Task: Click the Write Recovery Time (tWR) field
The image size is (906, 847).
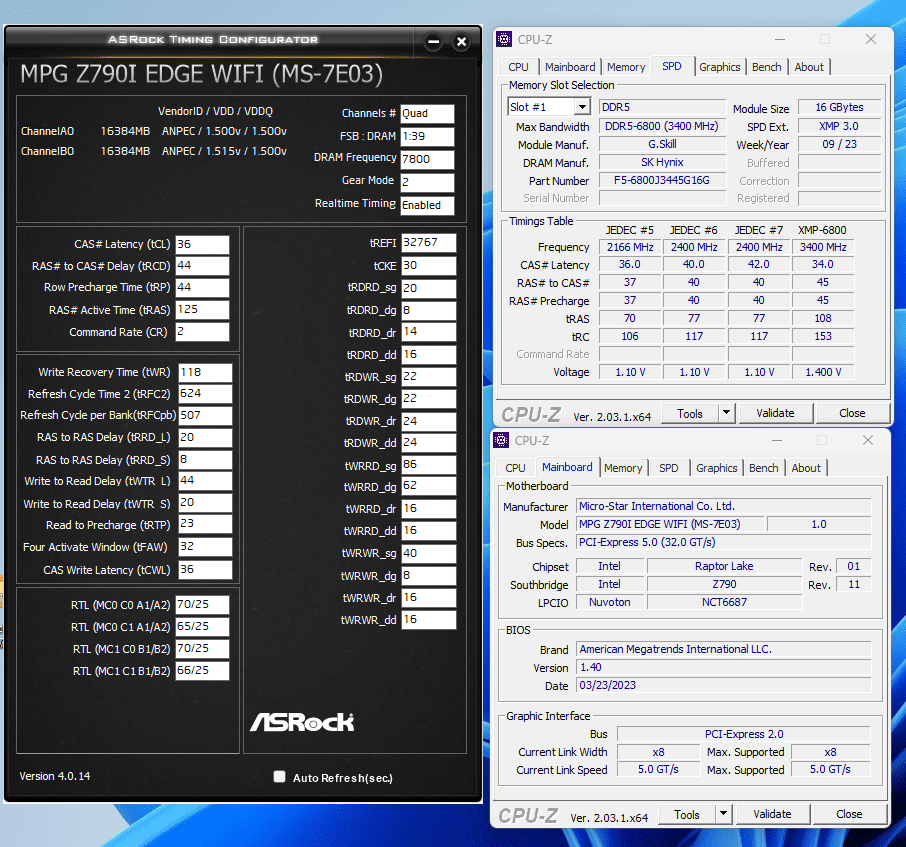Action: (x=205, y=373)
